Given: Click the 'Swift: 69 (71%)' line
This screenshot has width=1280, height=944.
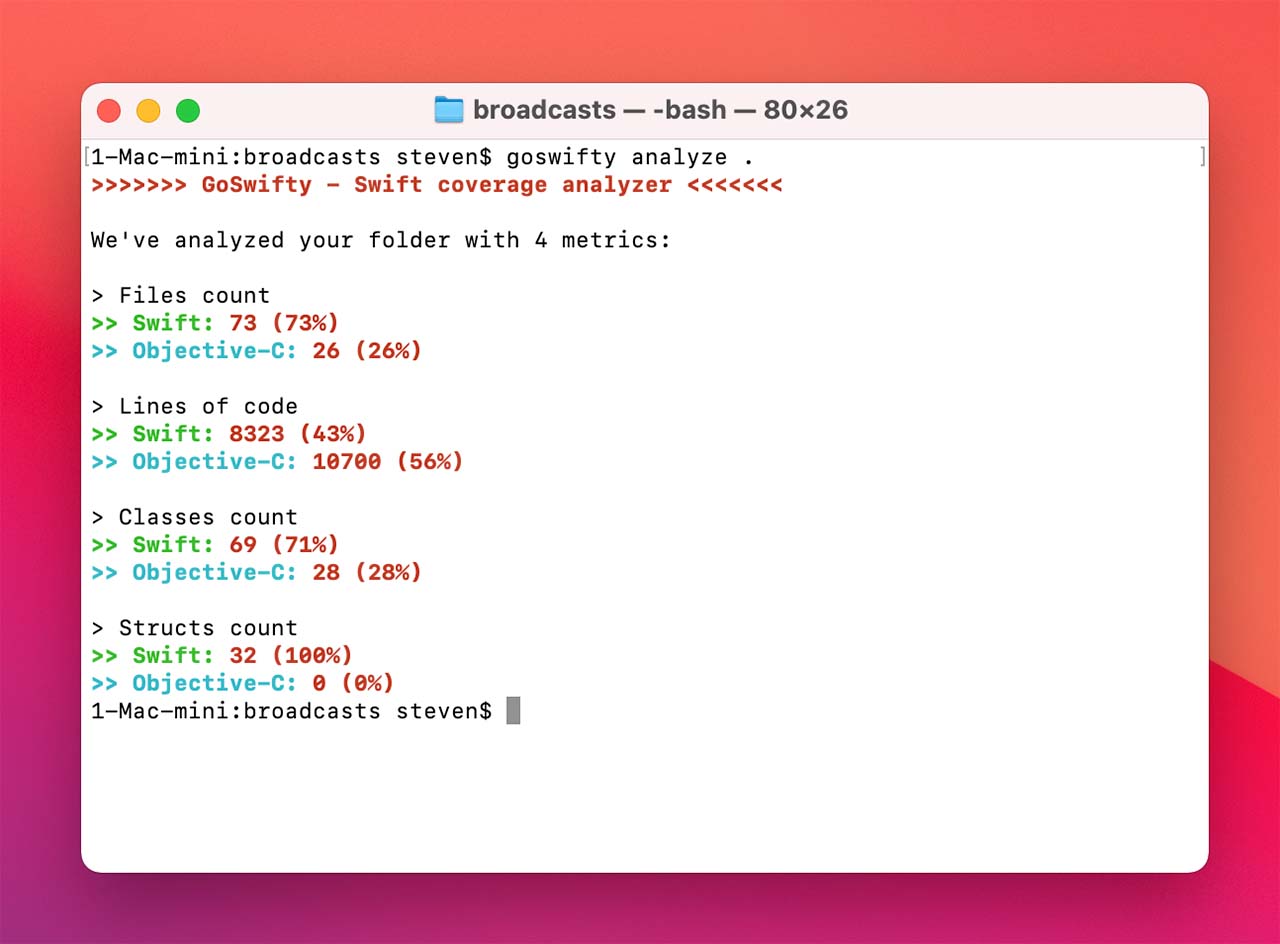Looking at the screenshot, I should [x=215, y=545].
